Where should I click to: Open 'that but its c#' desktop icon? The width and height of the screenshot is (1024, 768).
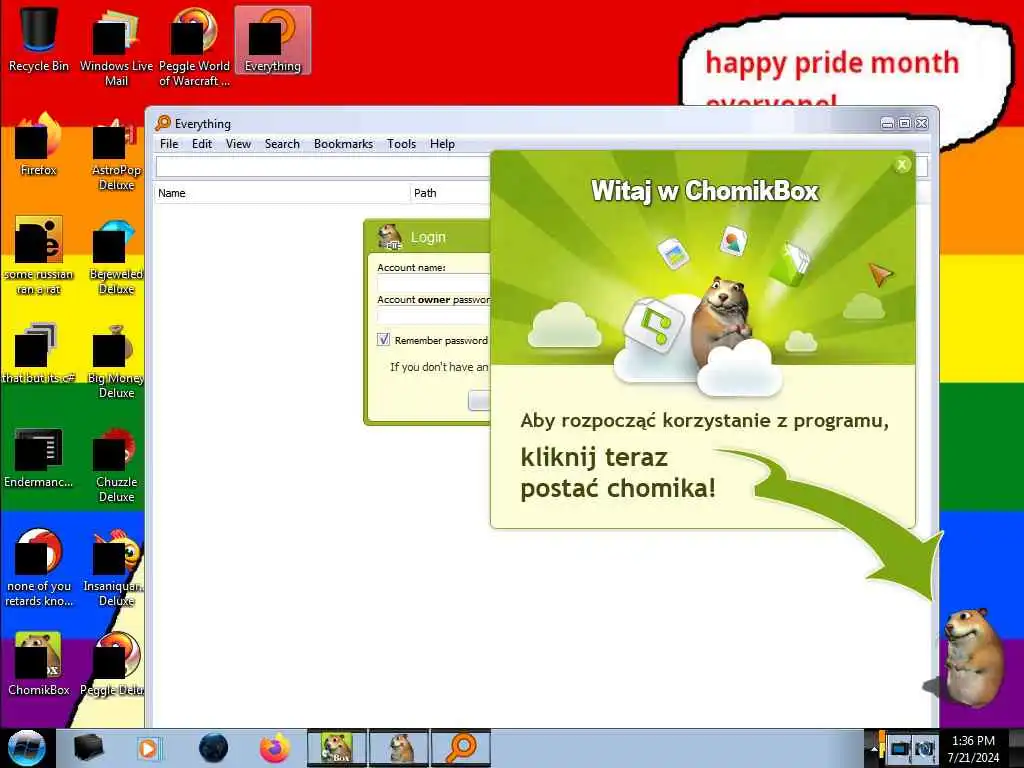click(x=39, y=351)
